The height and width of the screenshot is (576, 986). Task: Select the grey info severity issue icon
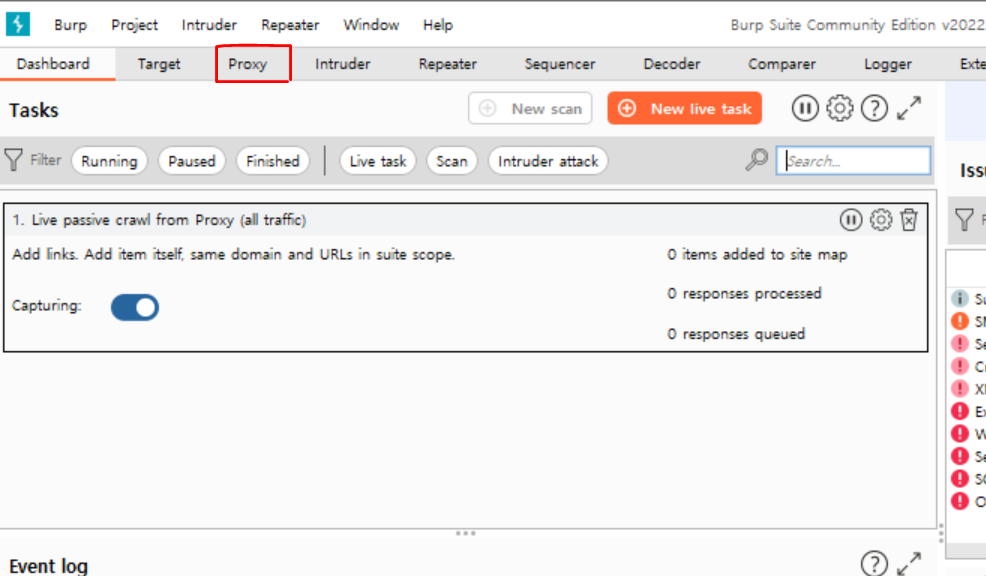pos(960,298)
